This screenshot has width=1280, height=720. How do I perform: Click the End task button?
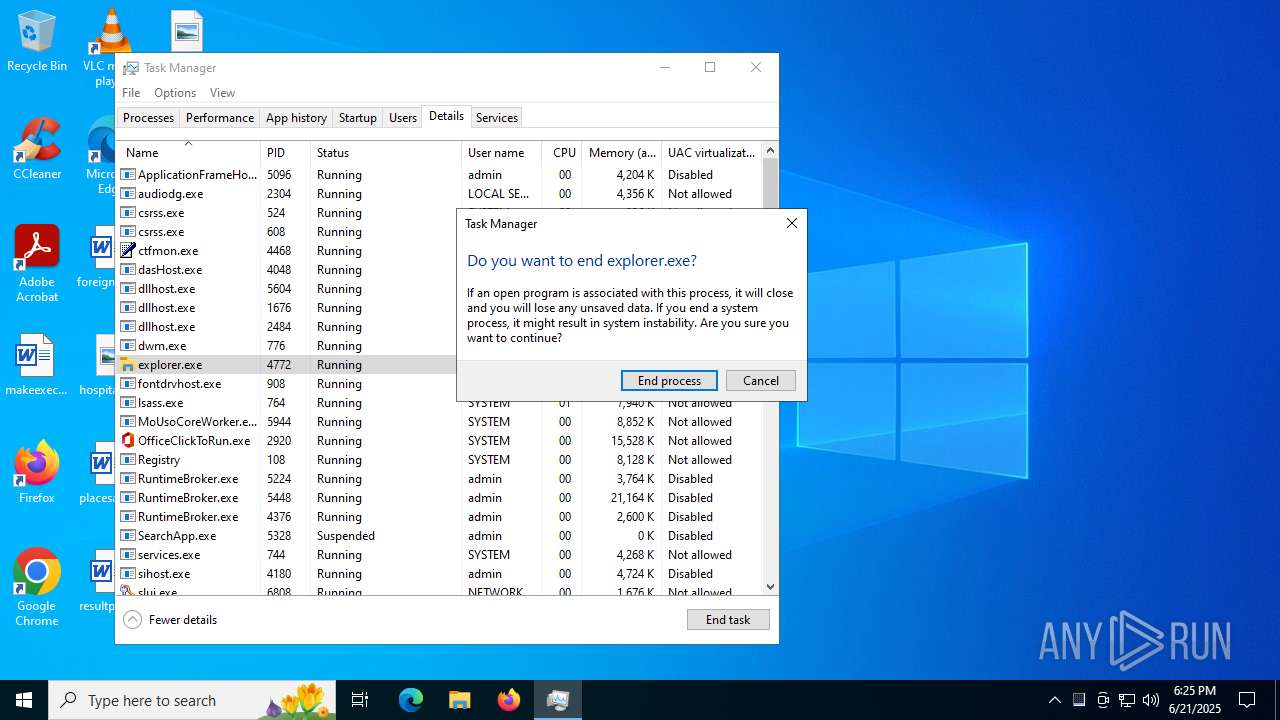[x=728, y=620]
